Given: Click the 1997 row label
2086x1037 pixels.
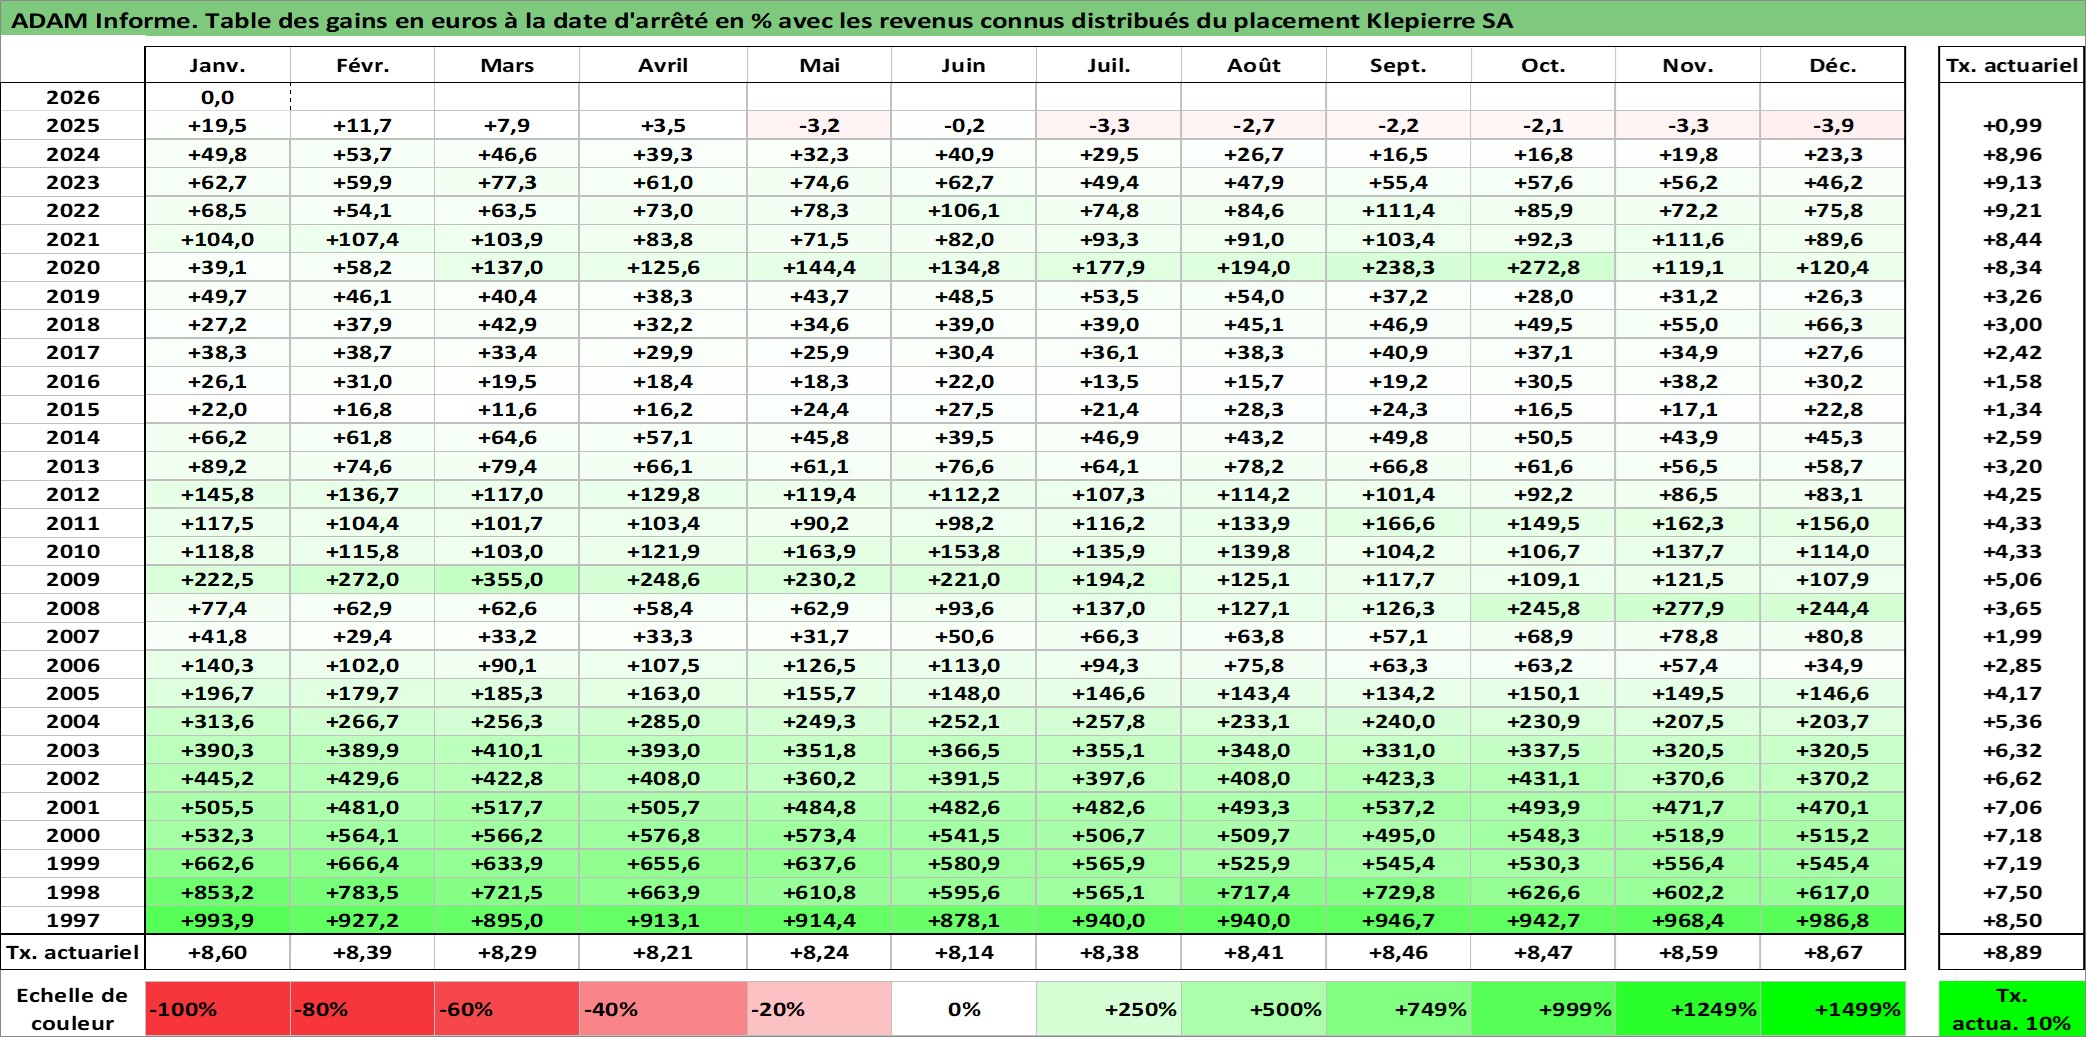Looking at the screenshot, I should pos(73,920).
